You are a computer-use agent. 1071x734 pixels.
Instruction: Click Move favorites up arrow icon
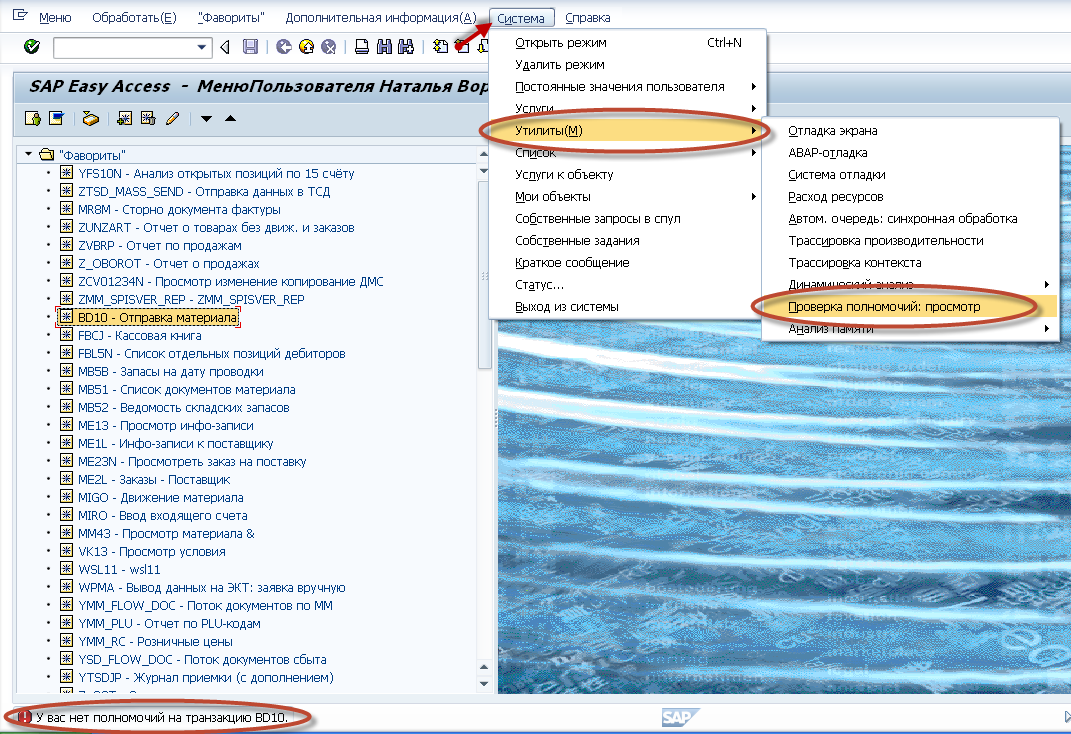[230, 119]
